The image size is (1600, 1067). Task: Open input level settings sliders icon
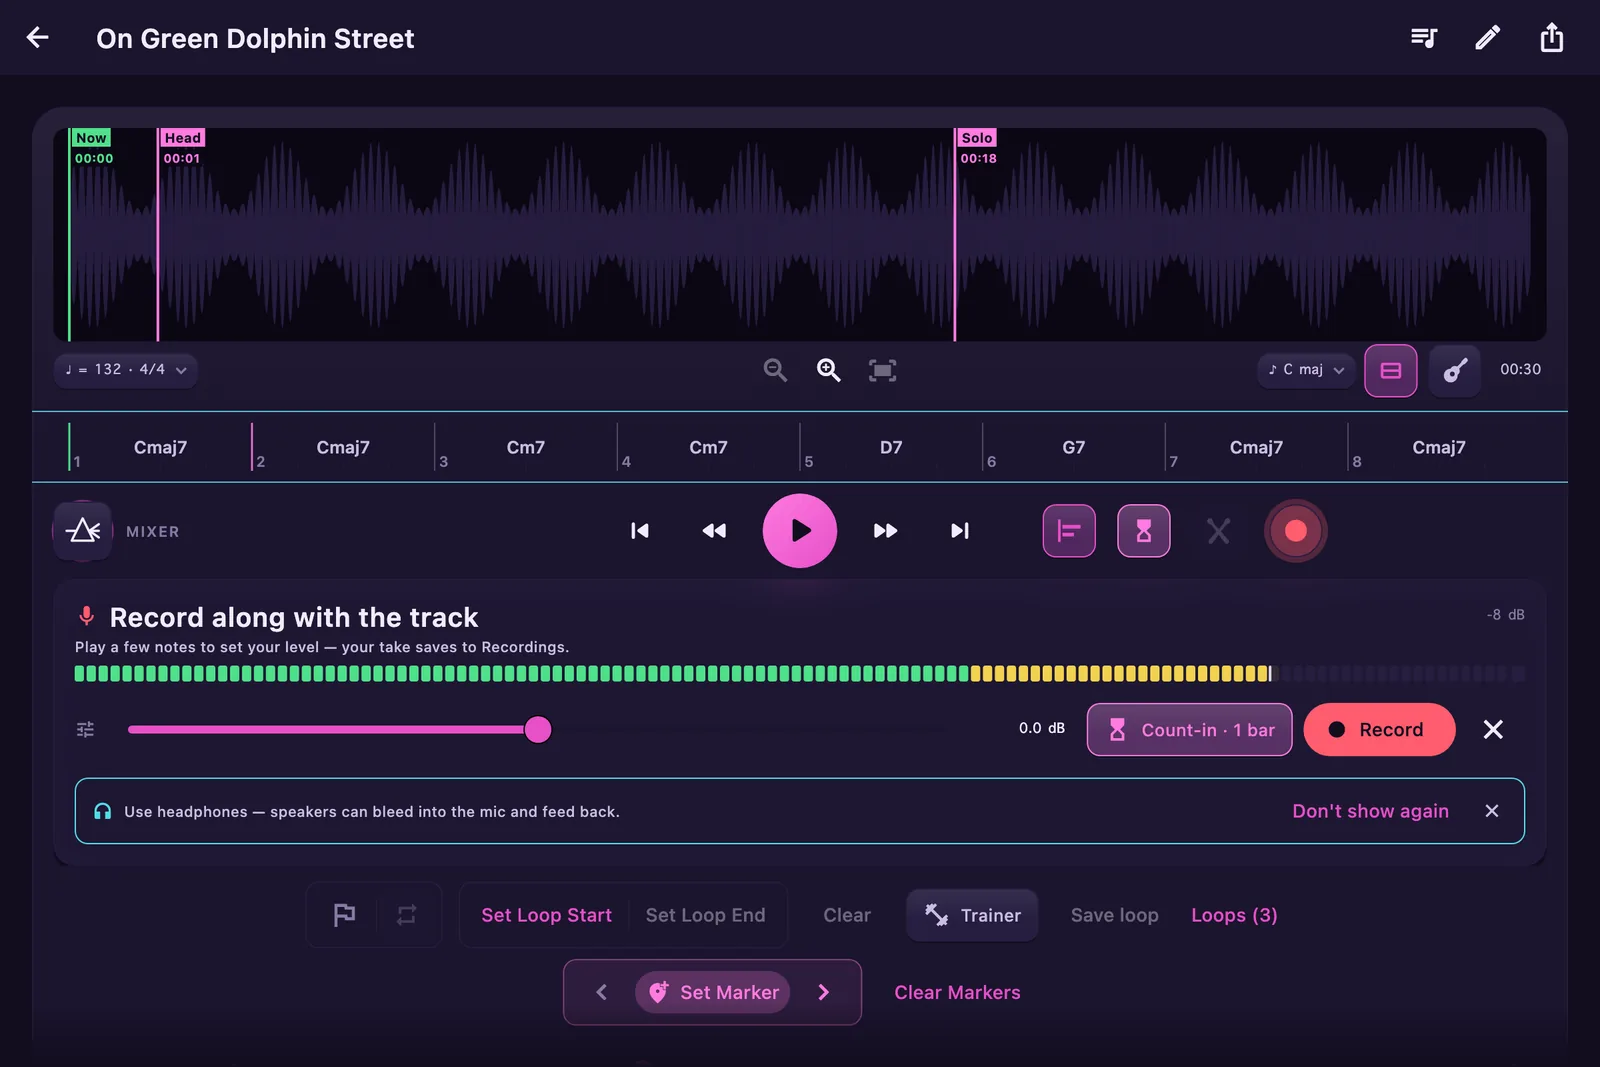coord(86,730)
